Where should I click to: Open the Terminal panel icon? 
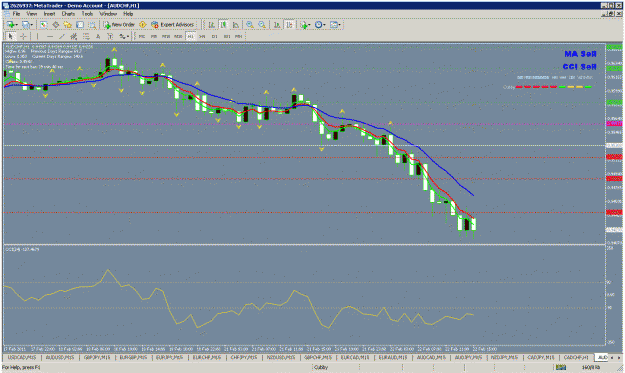80,25
